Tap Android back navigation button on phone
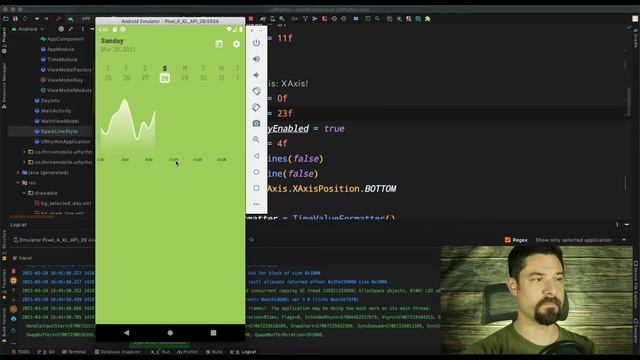This screenshot has width=640, height=360. point(127,333)
